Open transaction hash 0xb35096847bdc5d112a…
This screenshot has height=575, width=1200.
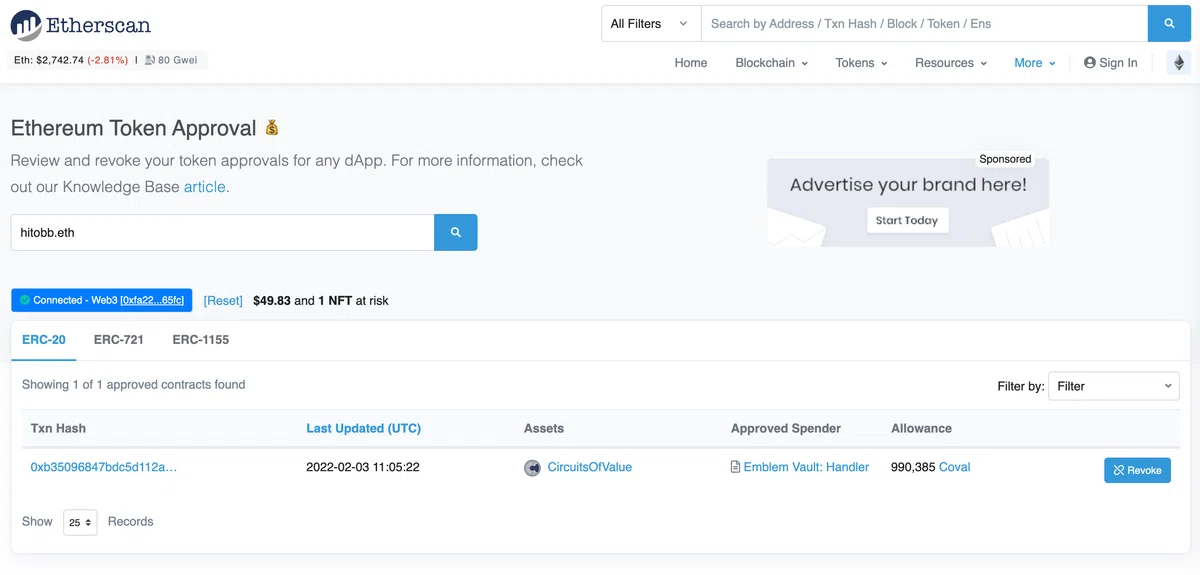[x=104, y=467]
